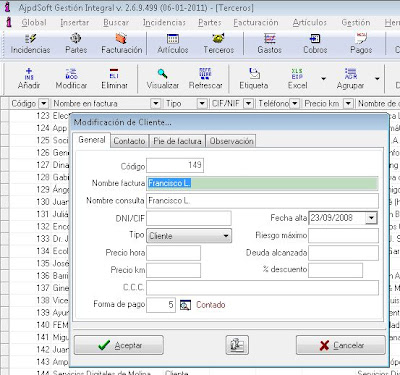Click the Deuda alcanzada input field
Image resolution: width=400 pixels, height=375 pixels.
343,253
